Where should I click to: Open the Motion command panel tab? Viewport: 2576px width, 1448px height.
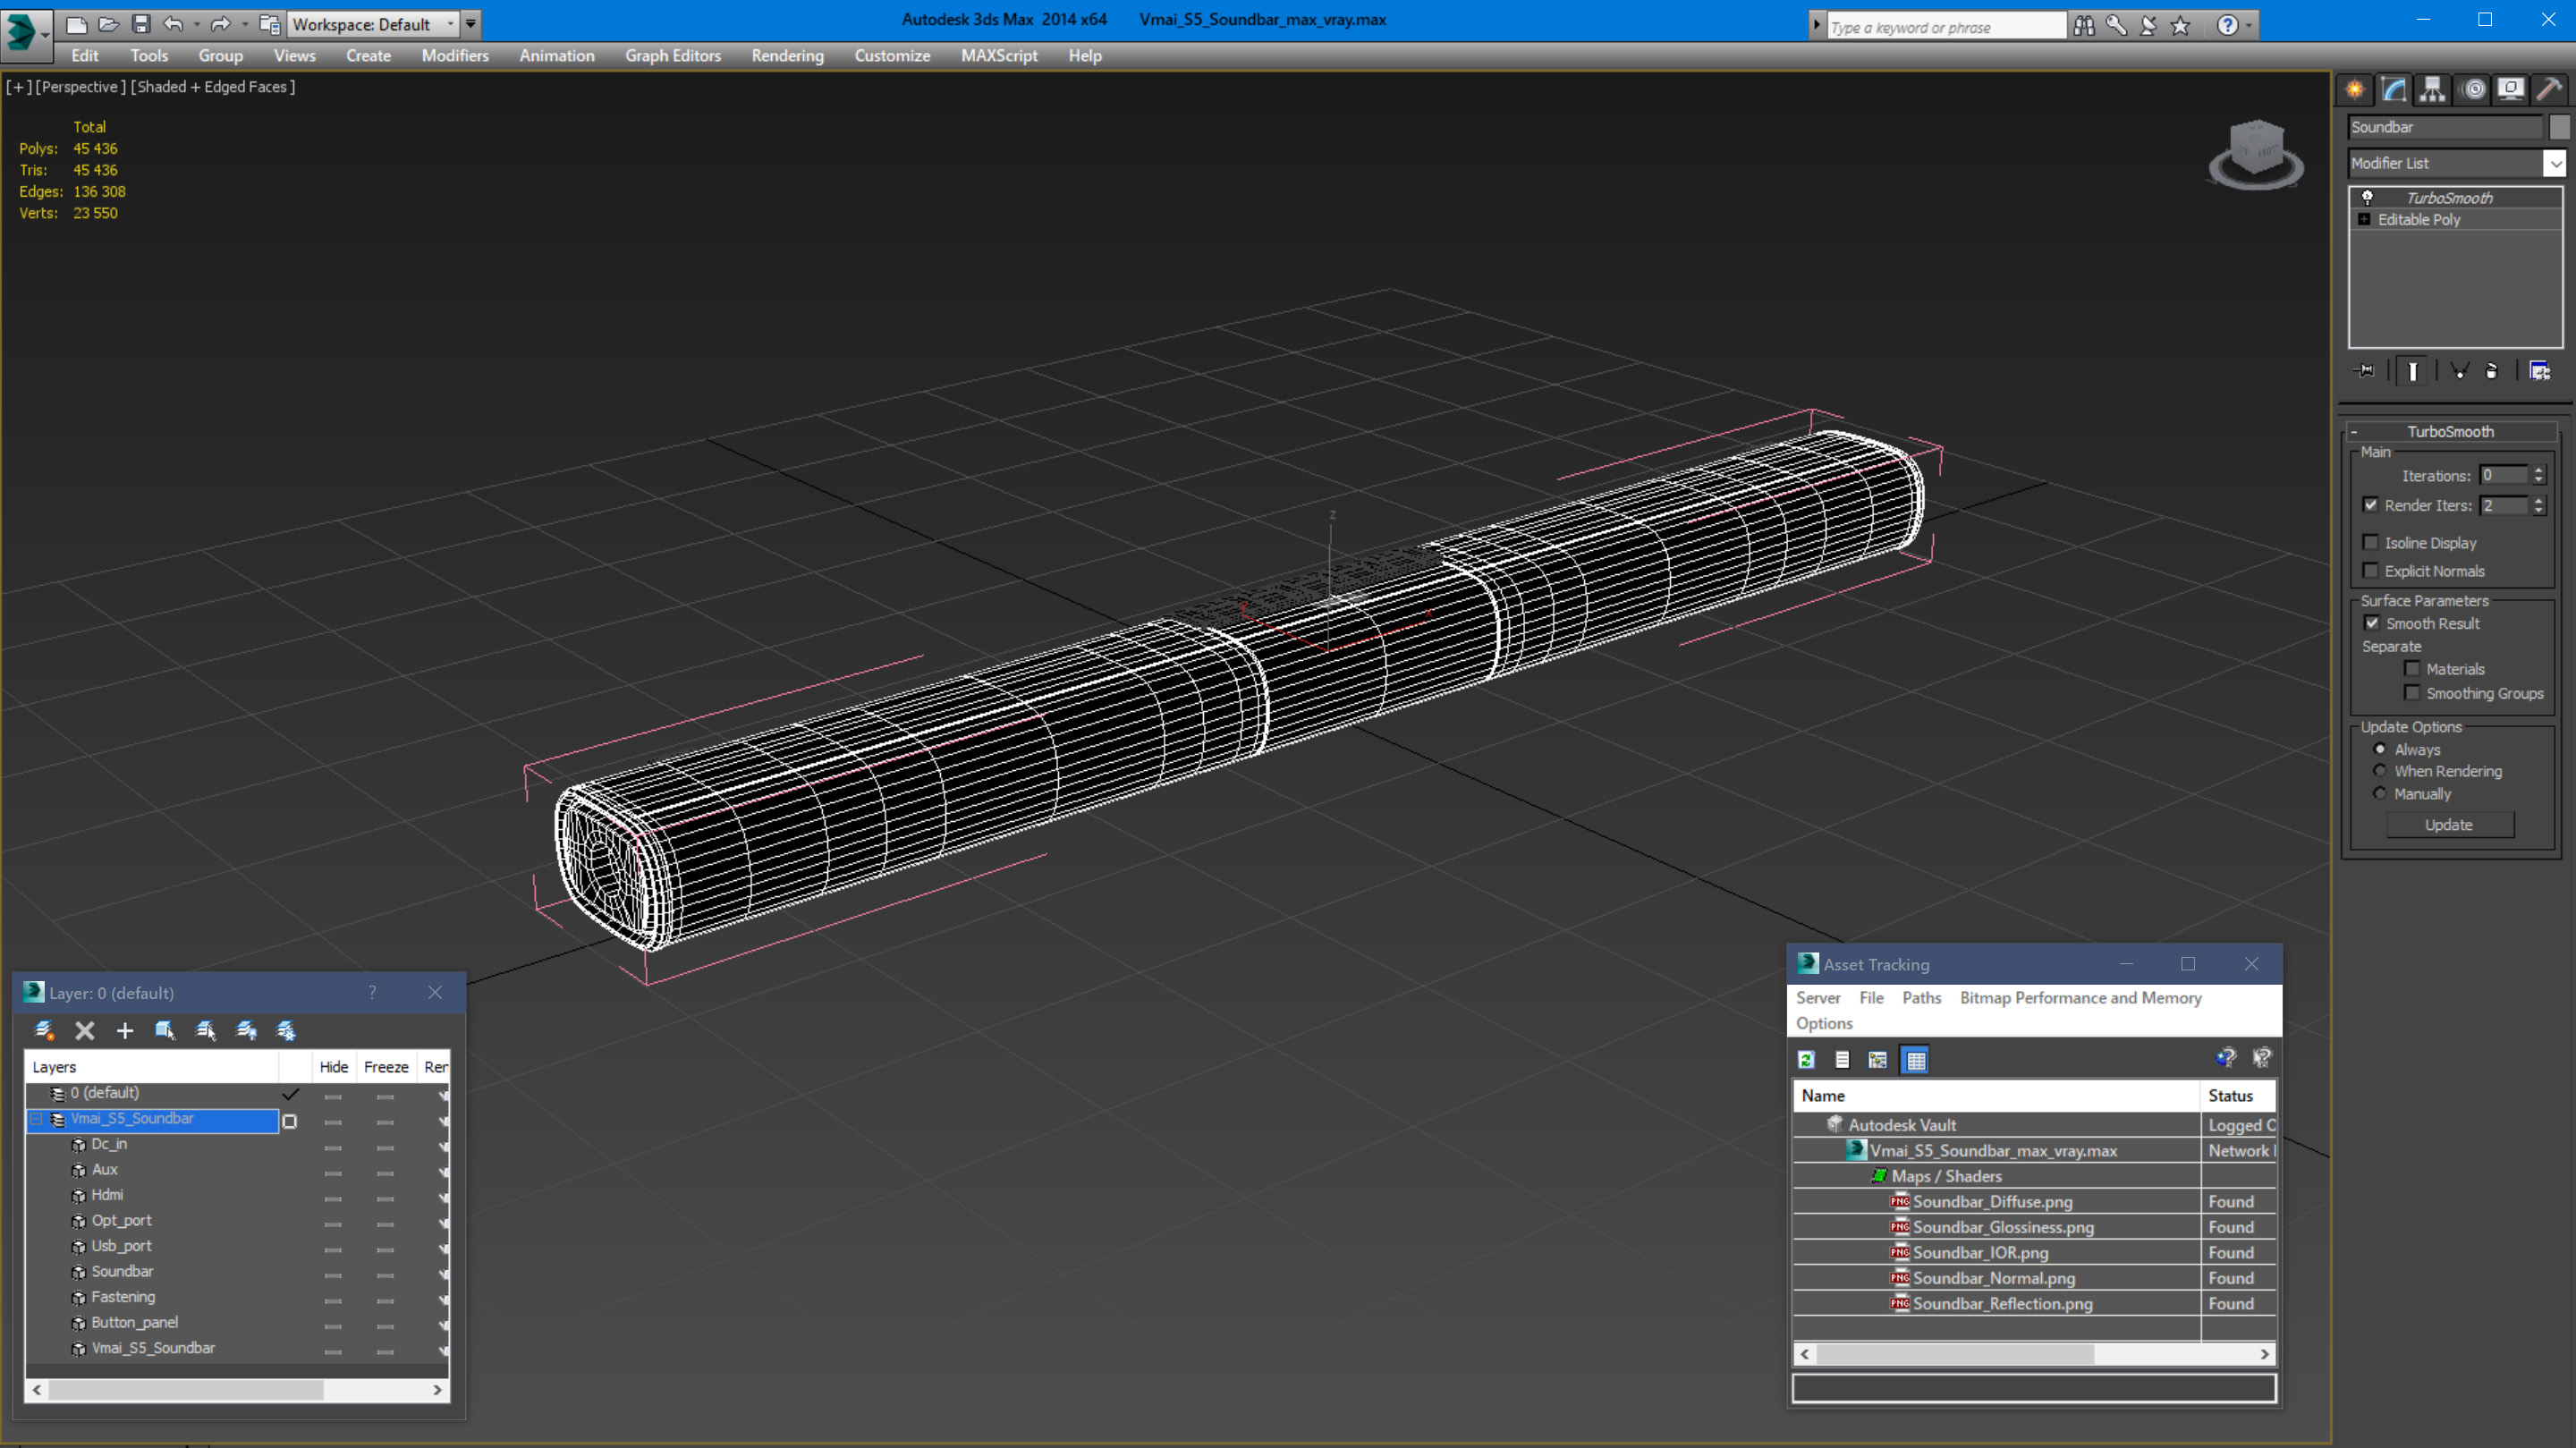(2473, 90)
